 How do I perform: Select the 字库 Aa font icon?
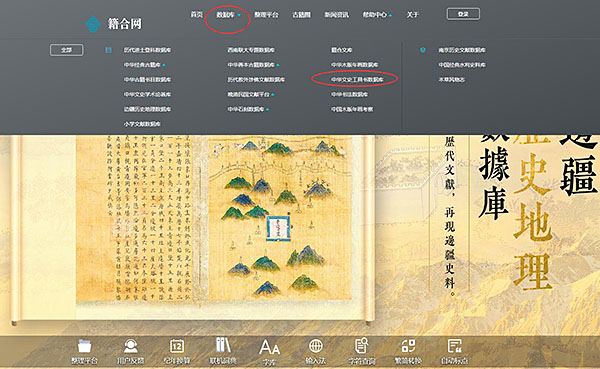click(269, 348)
